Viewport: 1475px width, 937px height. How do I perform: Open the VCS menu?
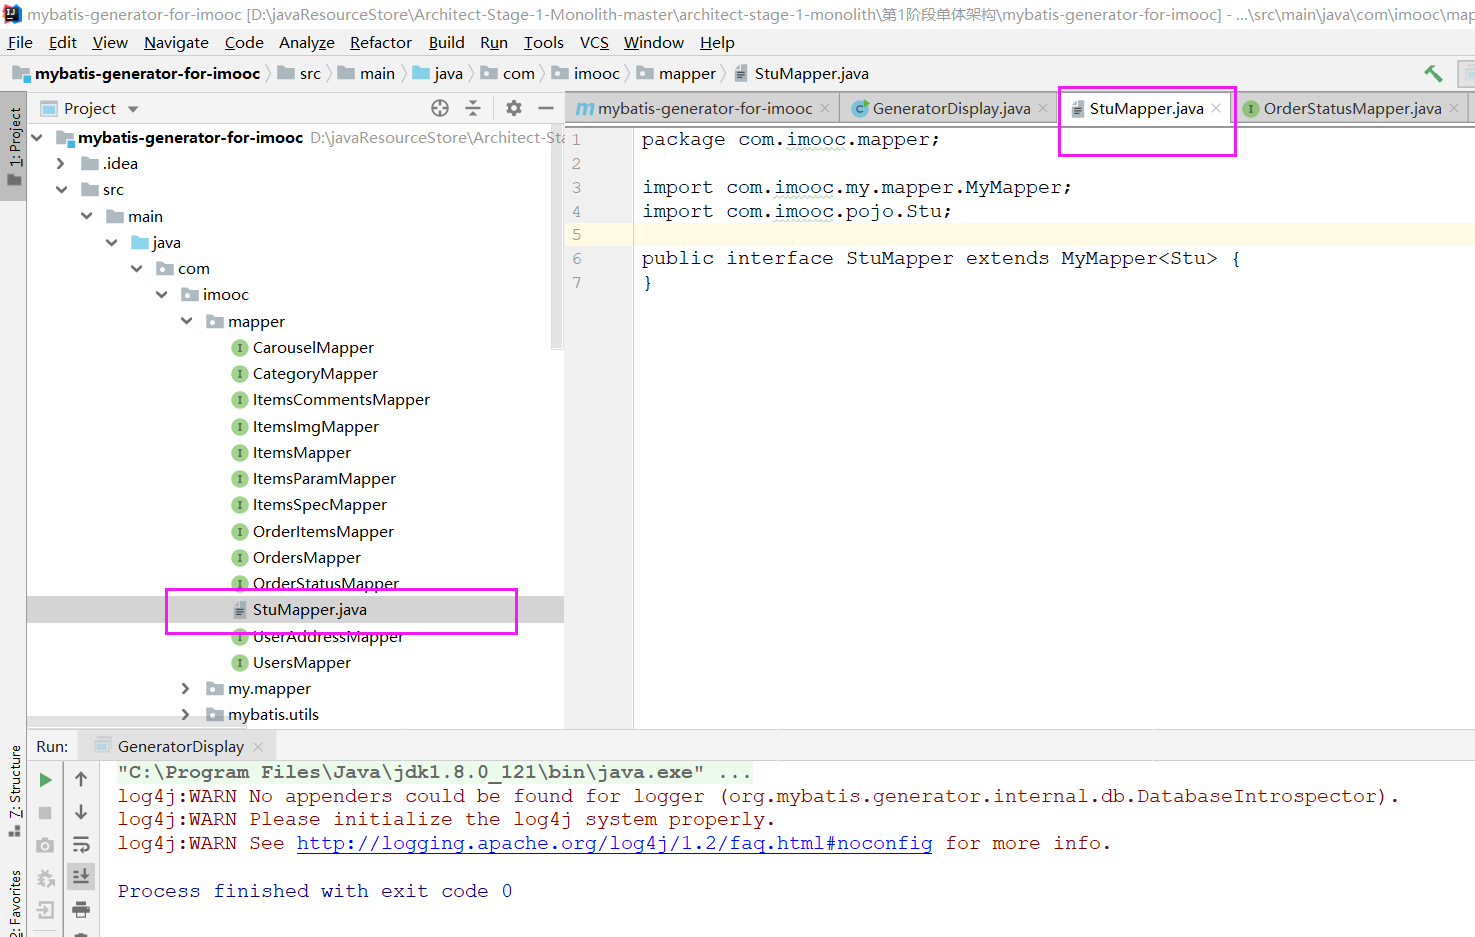click(594, 42)
